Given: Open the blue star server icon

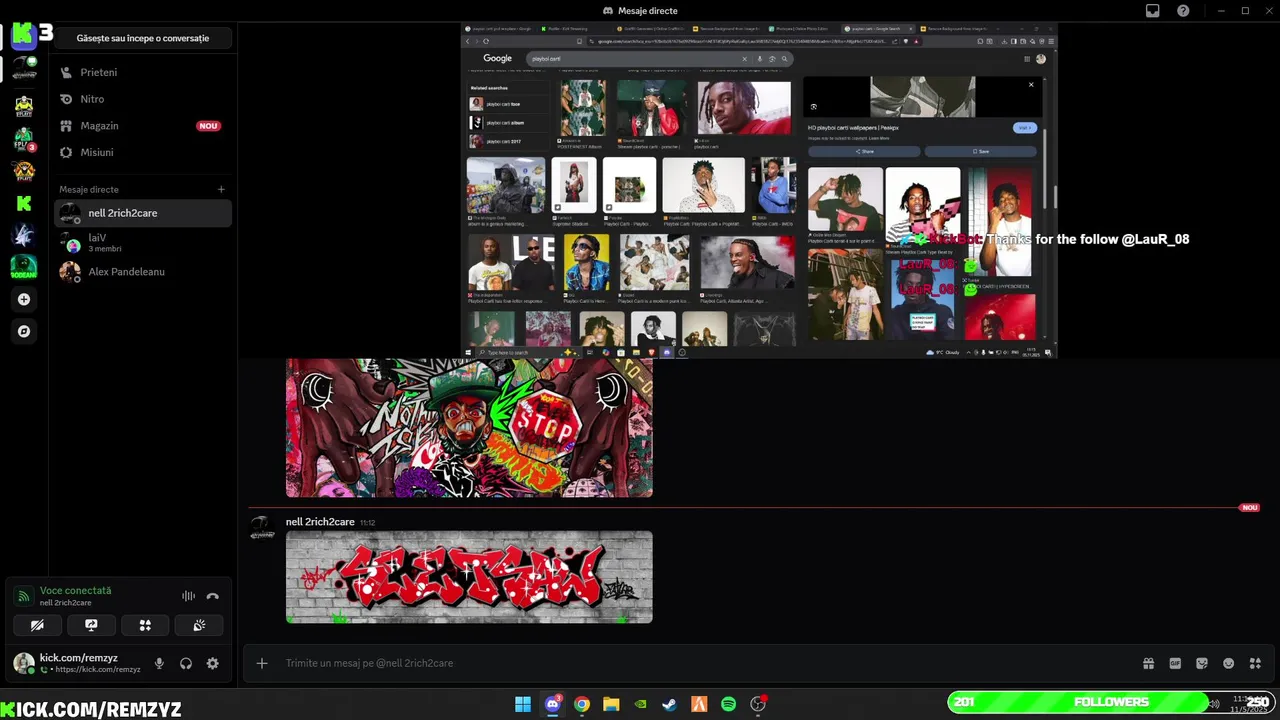Looking at the screenshot, I should tap(24, 235).
